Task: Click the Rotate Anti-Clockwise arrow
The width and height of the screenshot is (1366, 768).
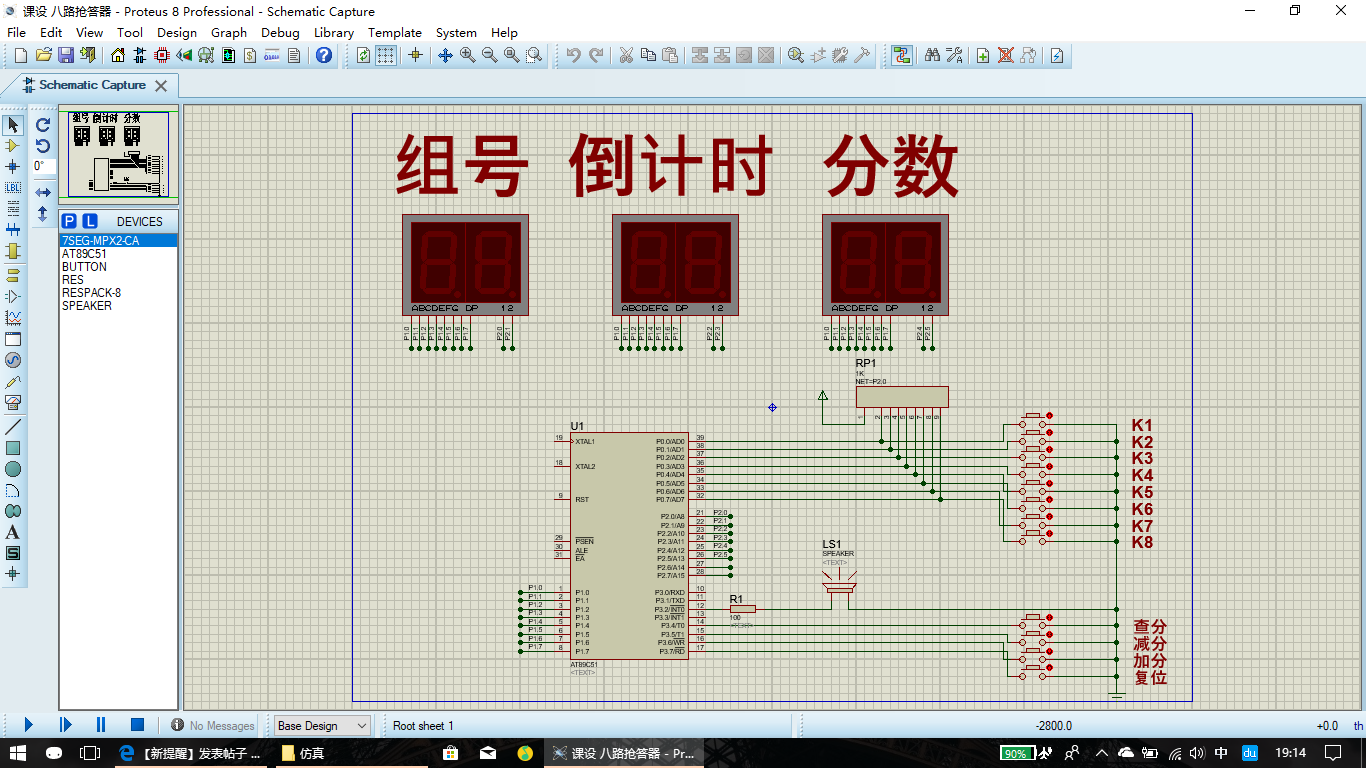Action: [43, 146]
